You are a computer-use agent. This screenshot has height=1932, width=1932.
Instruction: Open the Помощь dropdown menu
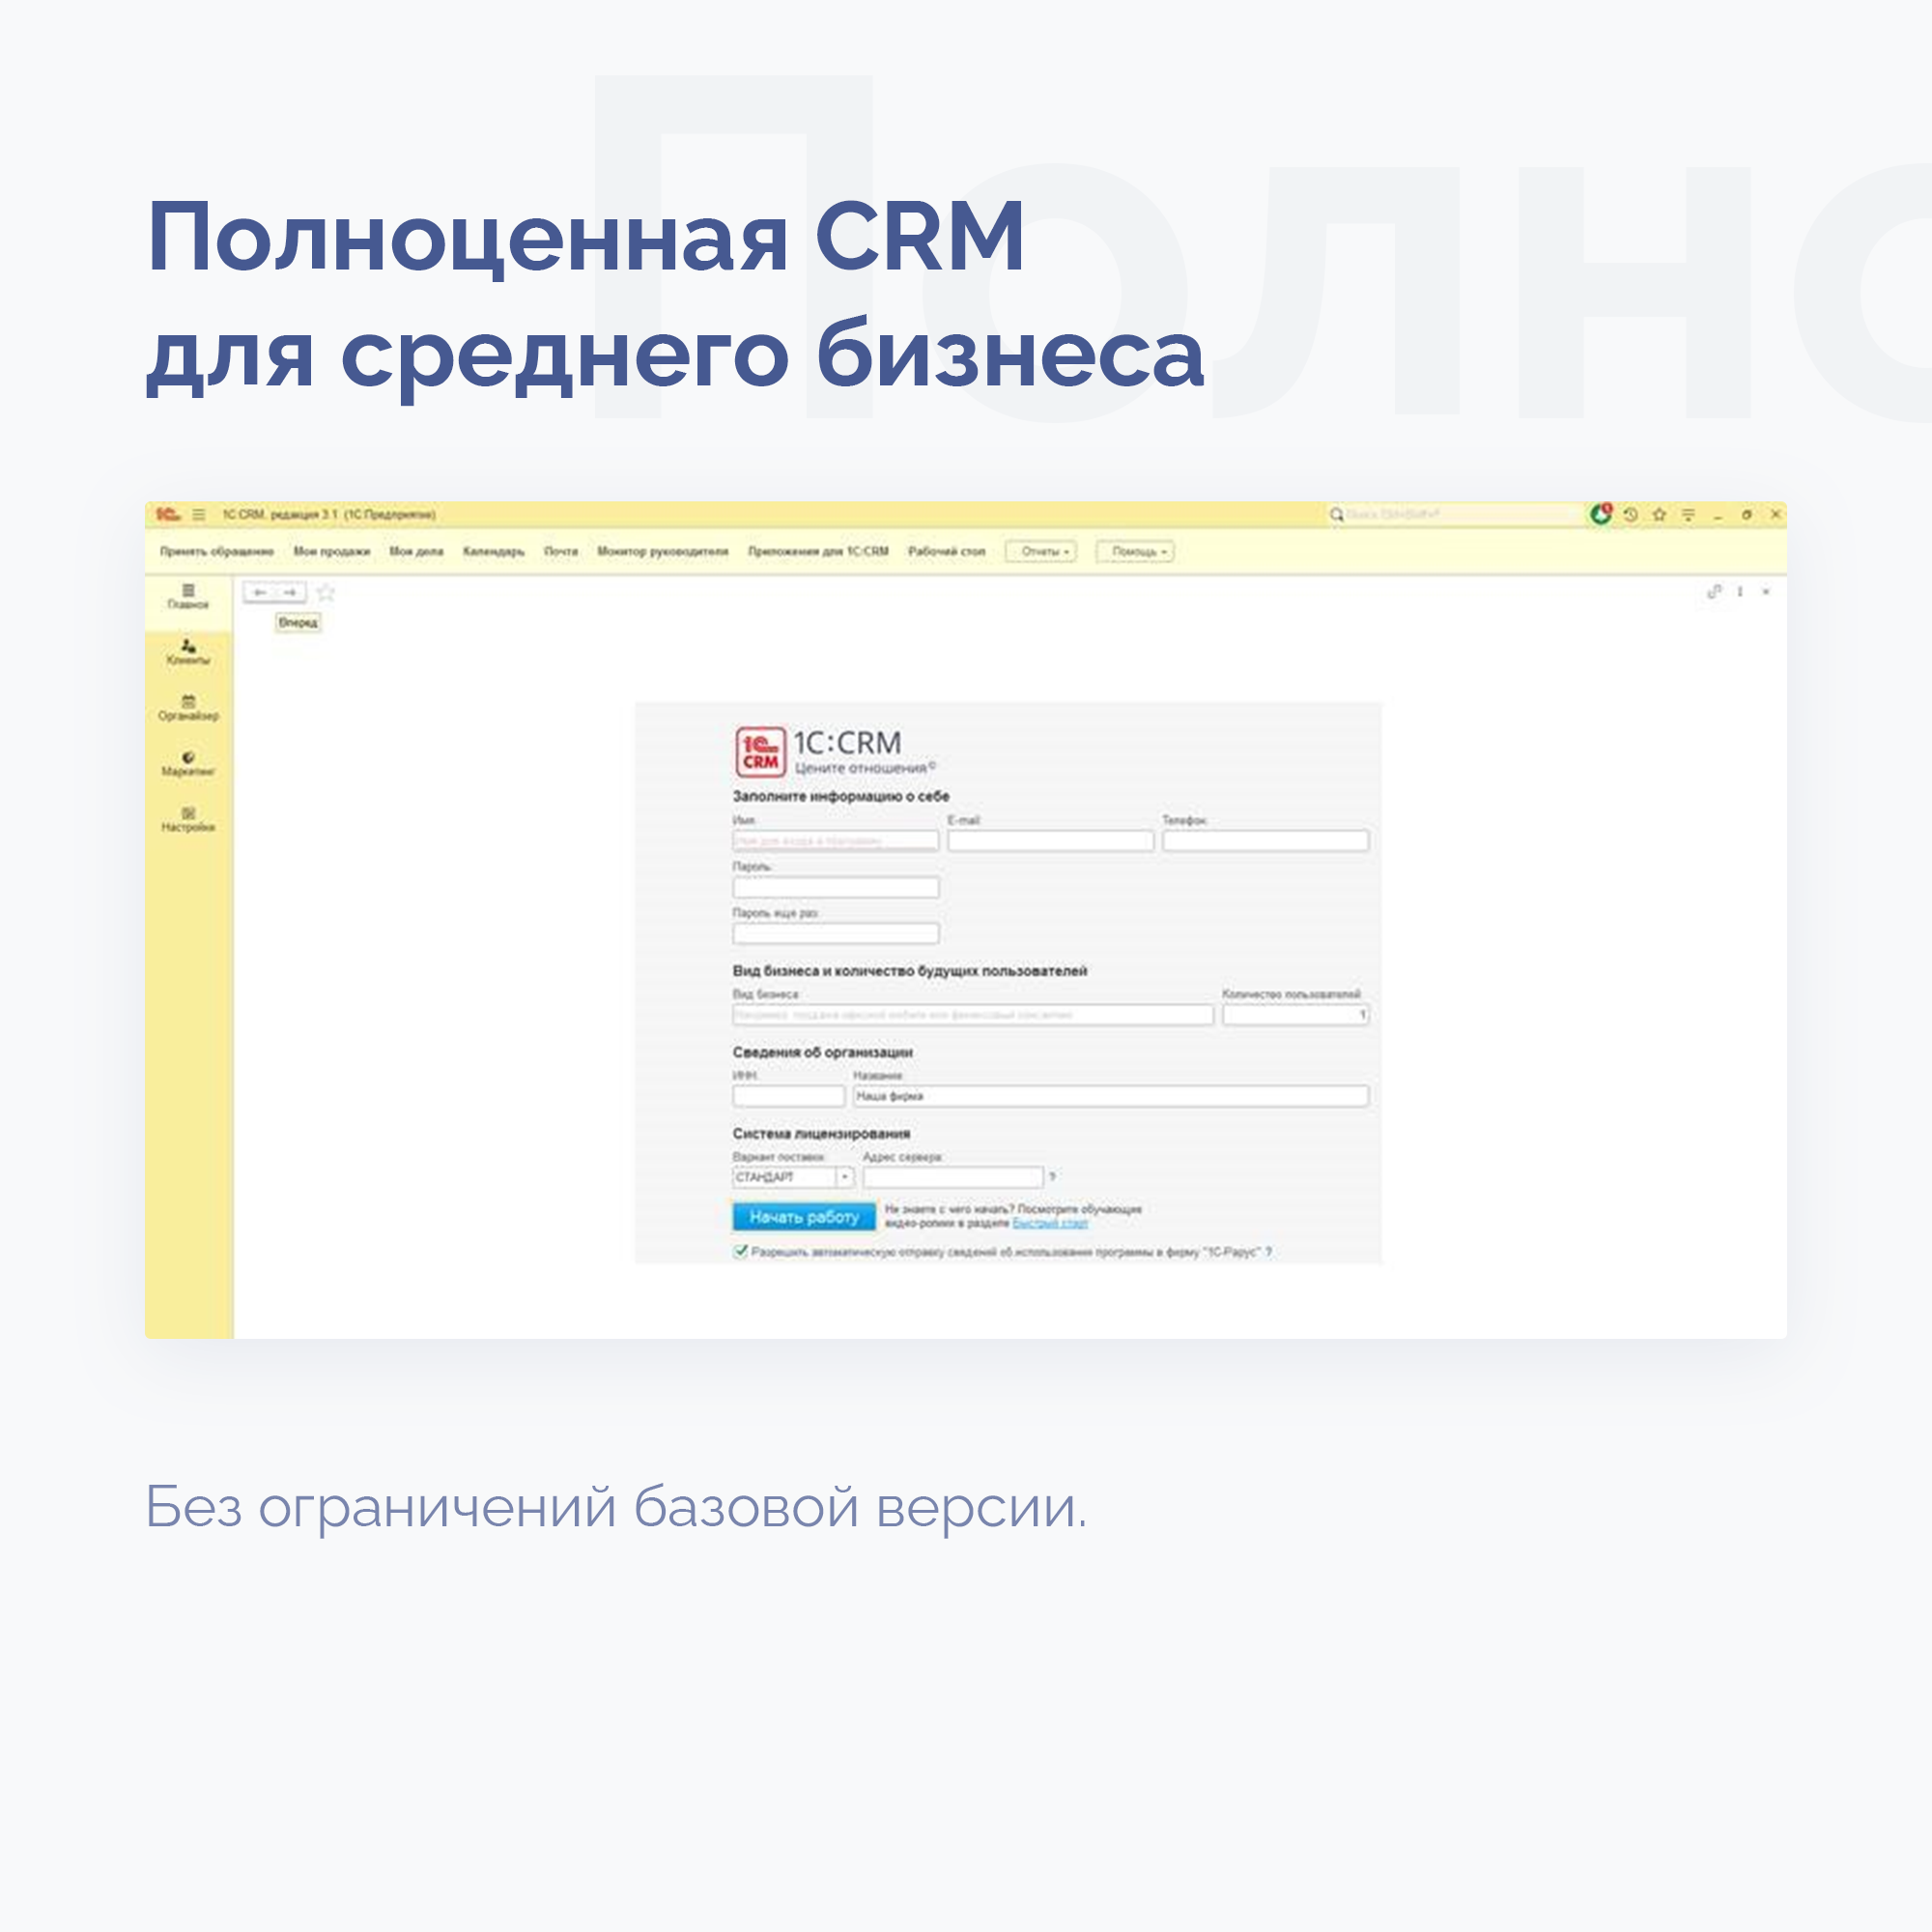click(1135, 552)
